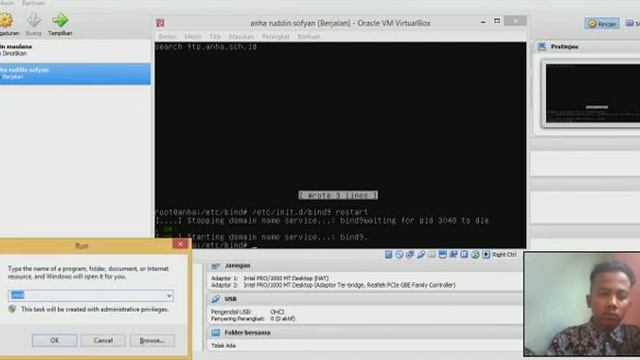
Task: Click the Folder bersama section icon
Action: click(x=216, y=333)
